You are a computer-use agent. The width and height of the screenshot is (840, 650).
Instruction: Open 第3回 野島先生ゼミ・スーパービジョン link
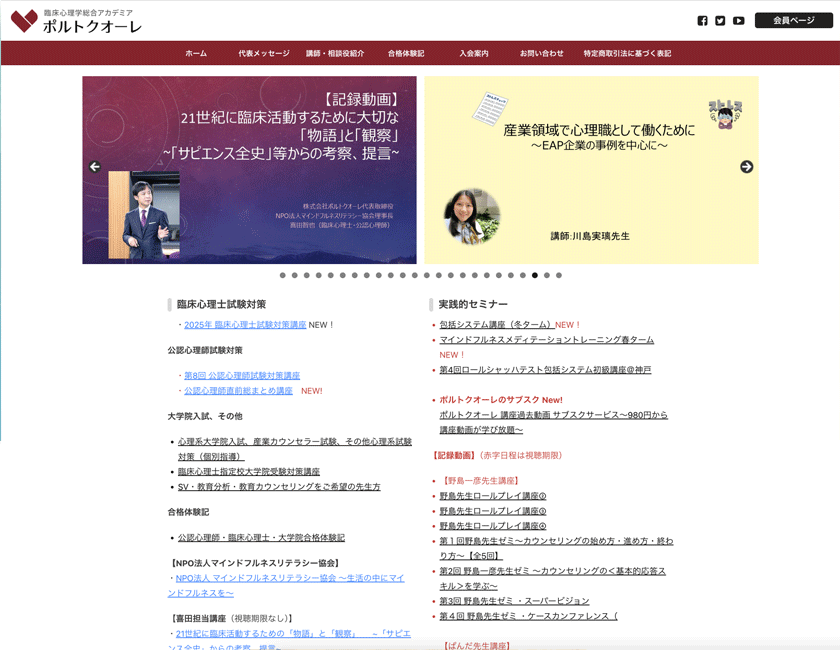click(x=514, y=601)
